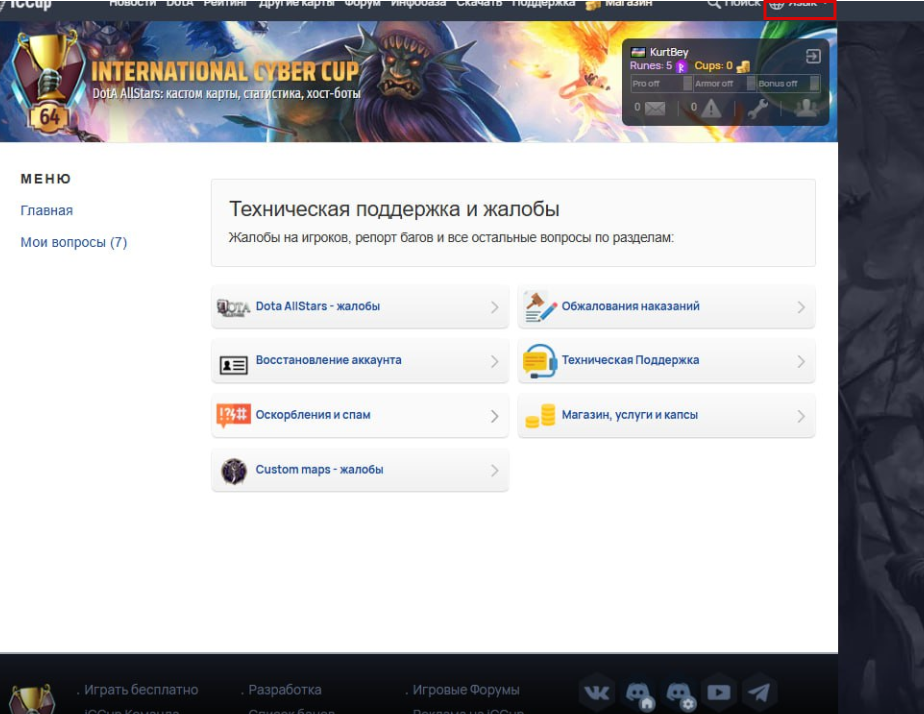Open the wrench settings icon
Image resolution: width=924 pixels, height=714 pixels.
click(x=758, y=108)
